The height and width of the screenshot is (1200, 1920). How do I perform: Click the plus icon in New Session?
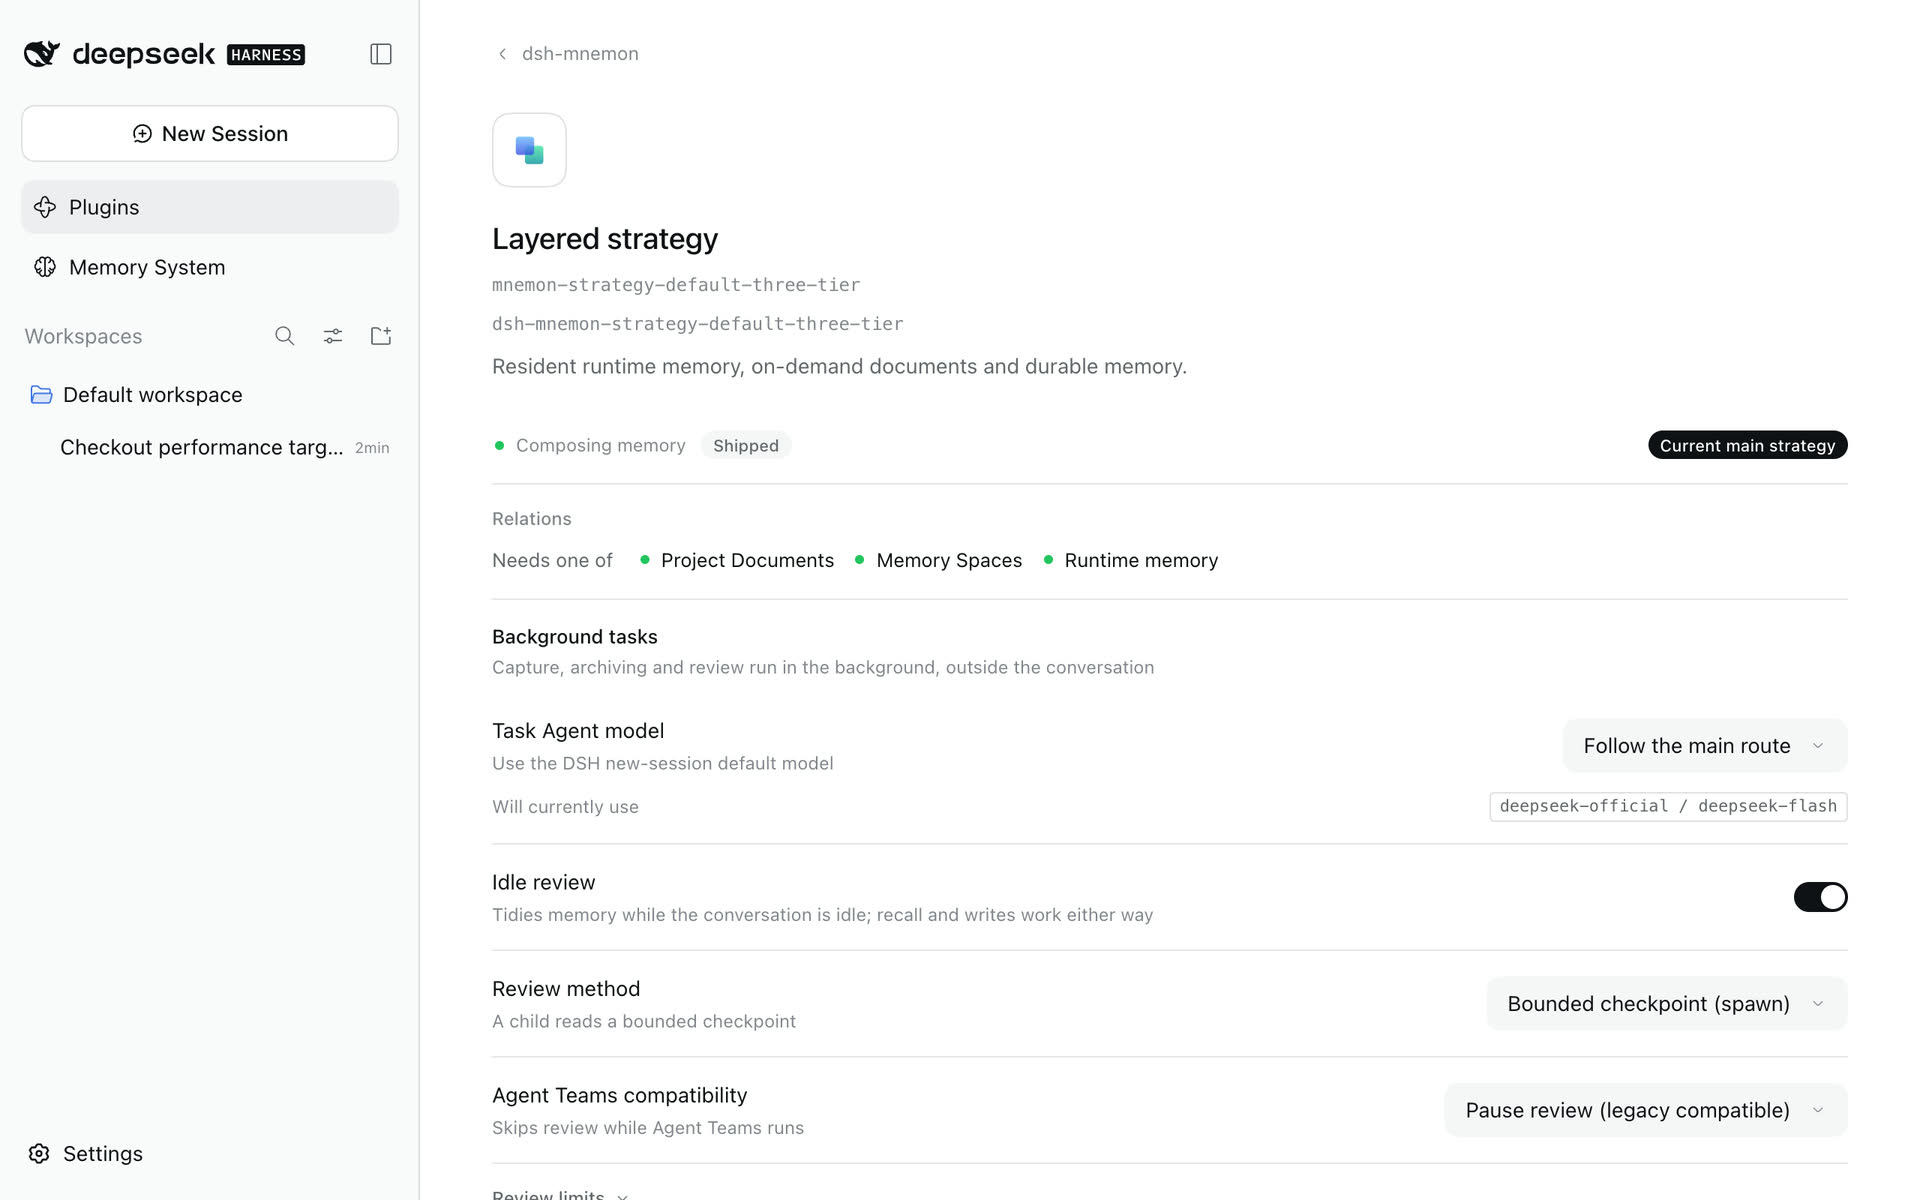[x=143, y=134]
